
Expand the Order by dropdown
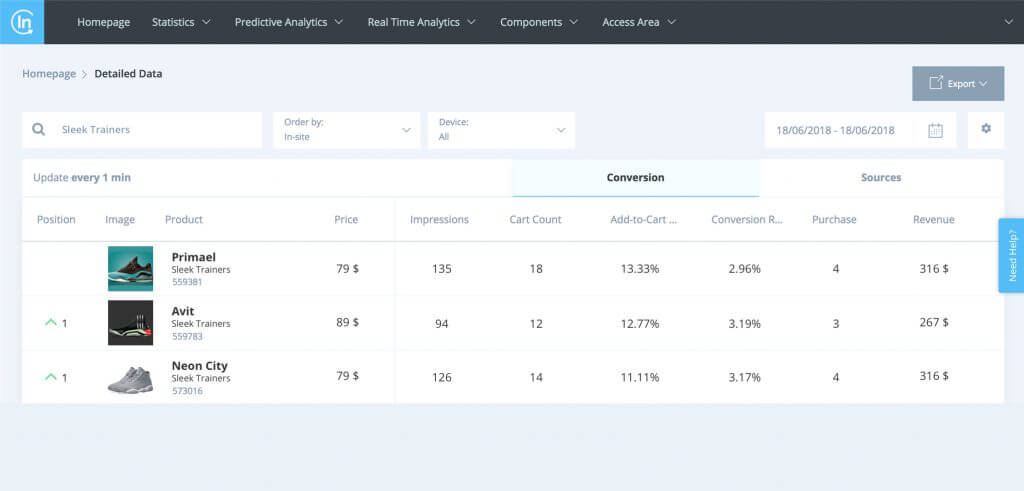pos(346,130)
